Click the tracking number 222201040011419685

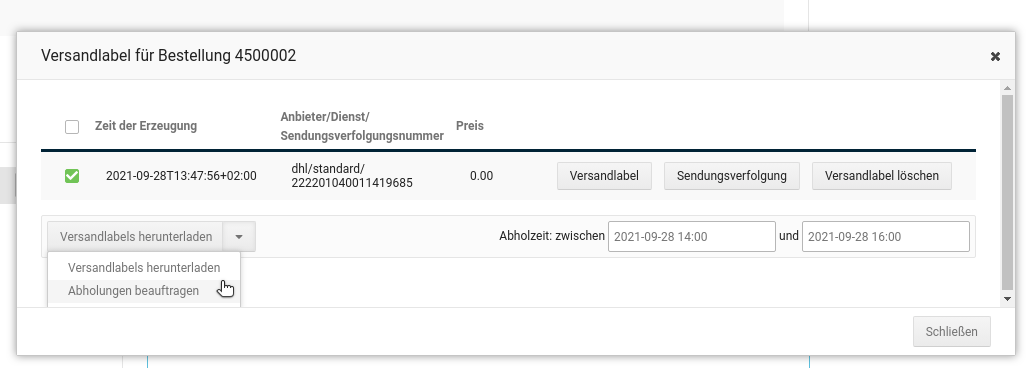(x=352, y=183)
